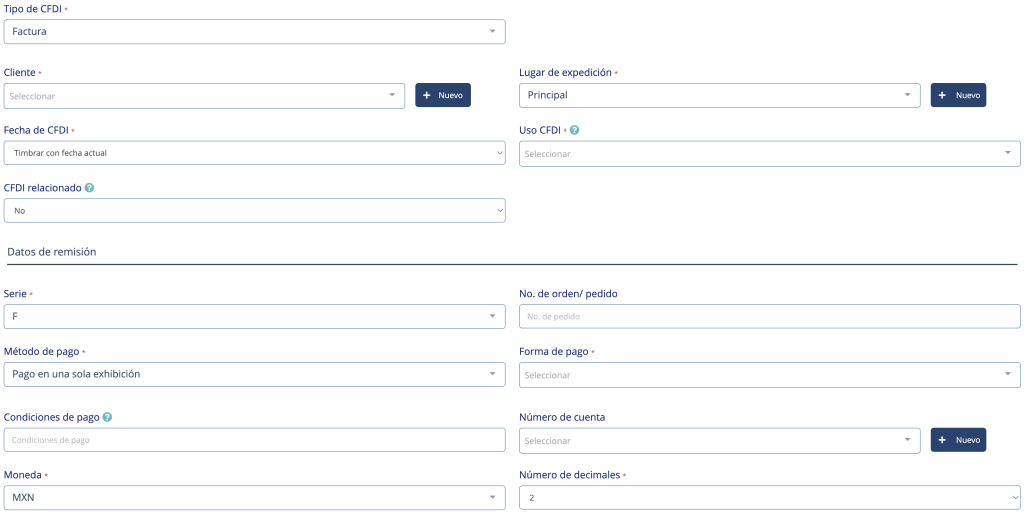Open the Tipo de CFDI dropdown

coord(254,32)
